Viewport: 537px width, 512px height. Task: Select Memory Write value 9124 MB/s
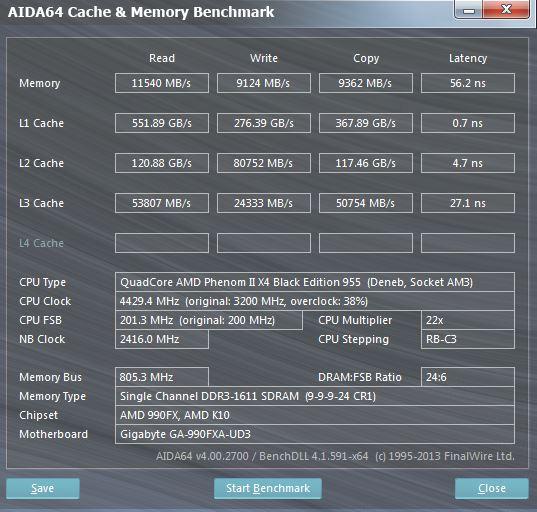264,83
